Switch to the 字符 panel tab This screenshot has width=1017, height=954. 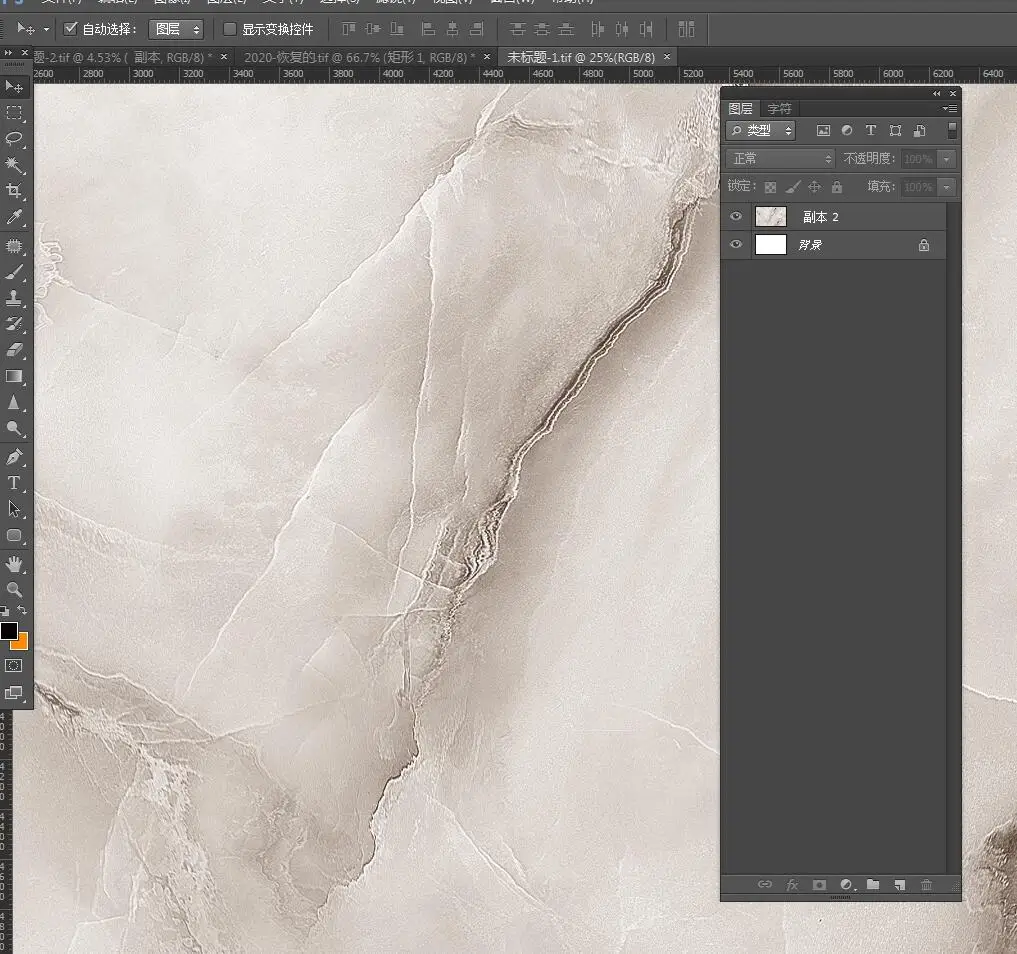(779, 108)
